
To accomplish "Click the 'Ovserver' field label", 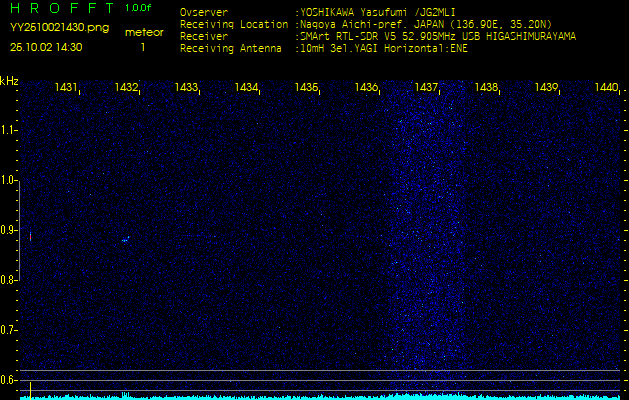I will point(204,12).
